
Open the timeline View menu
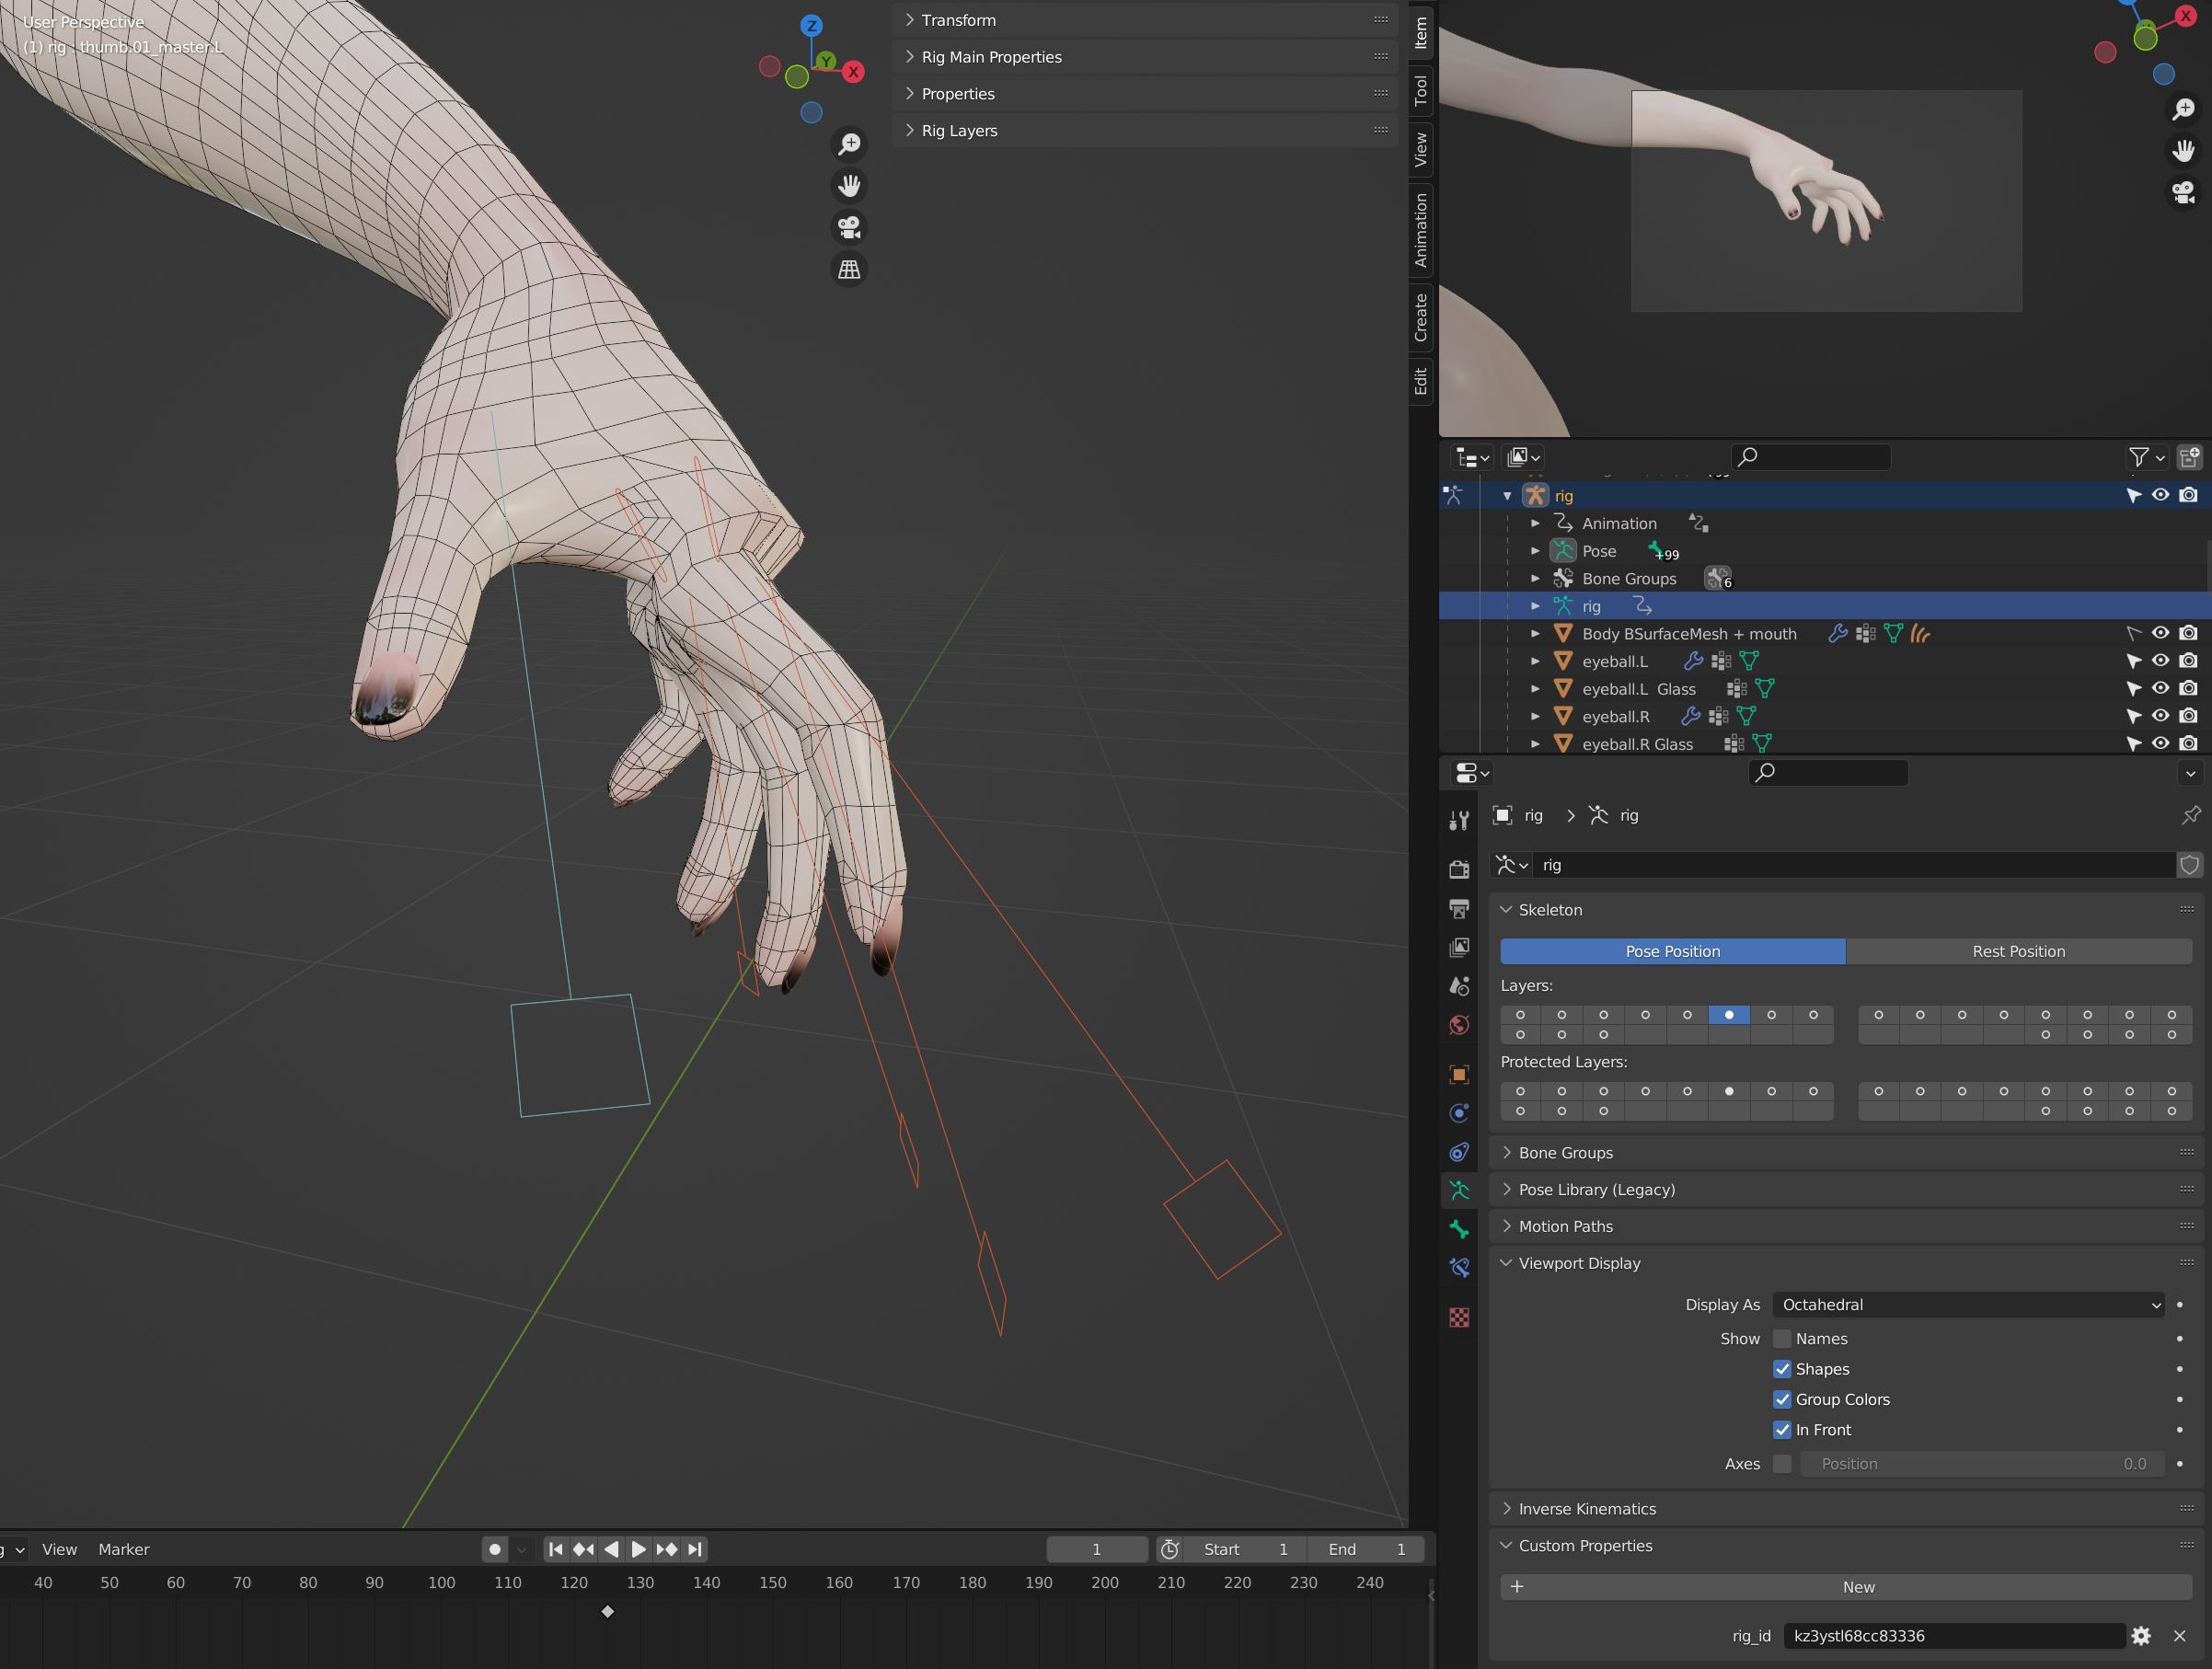(59, 1549)
